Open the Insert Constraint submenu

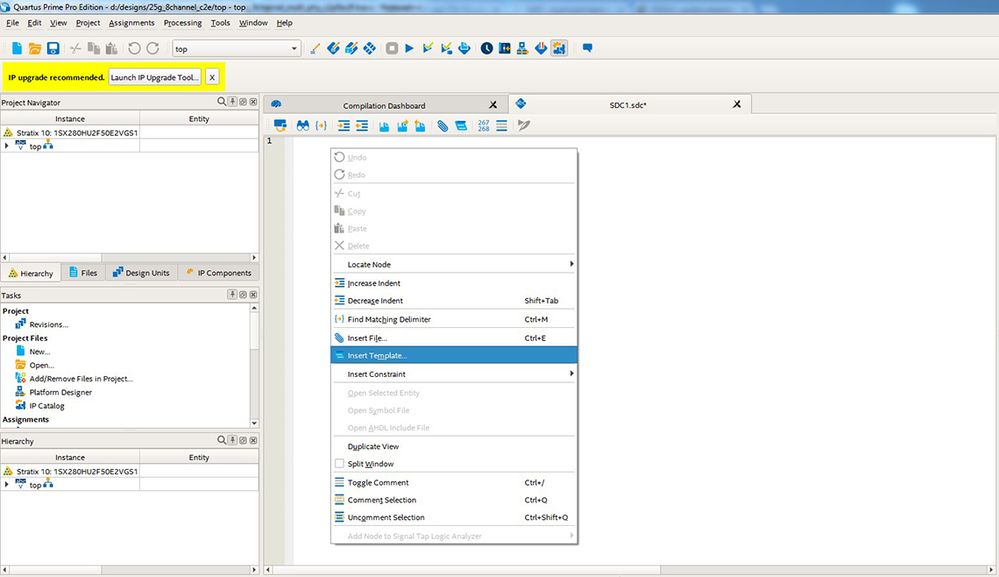tap(380, 373)
